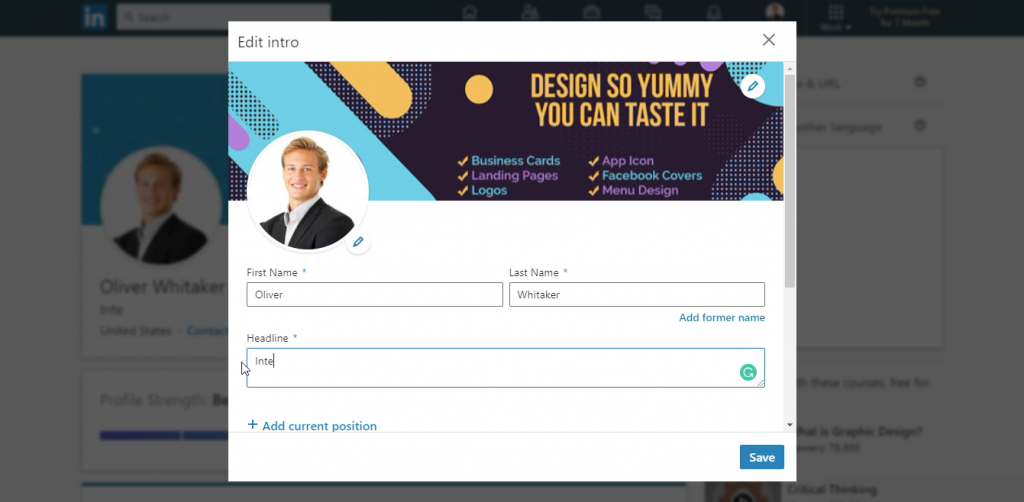Image resolution: width=1024 pixels, height=502 pixels.
Task: Click Oliver Whitaker name on background profile
Action: [x=163, y=287]
